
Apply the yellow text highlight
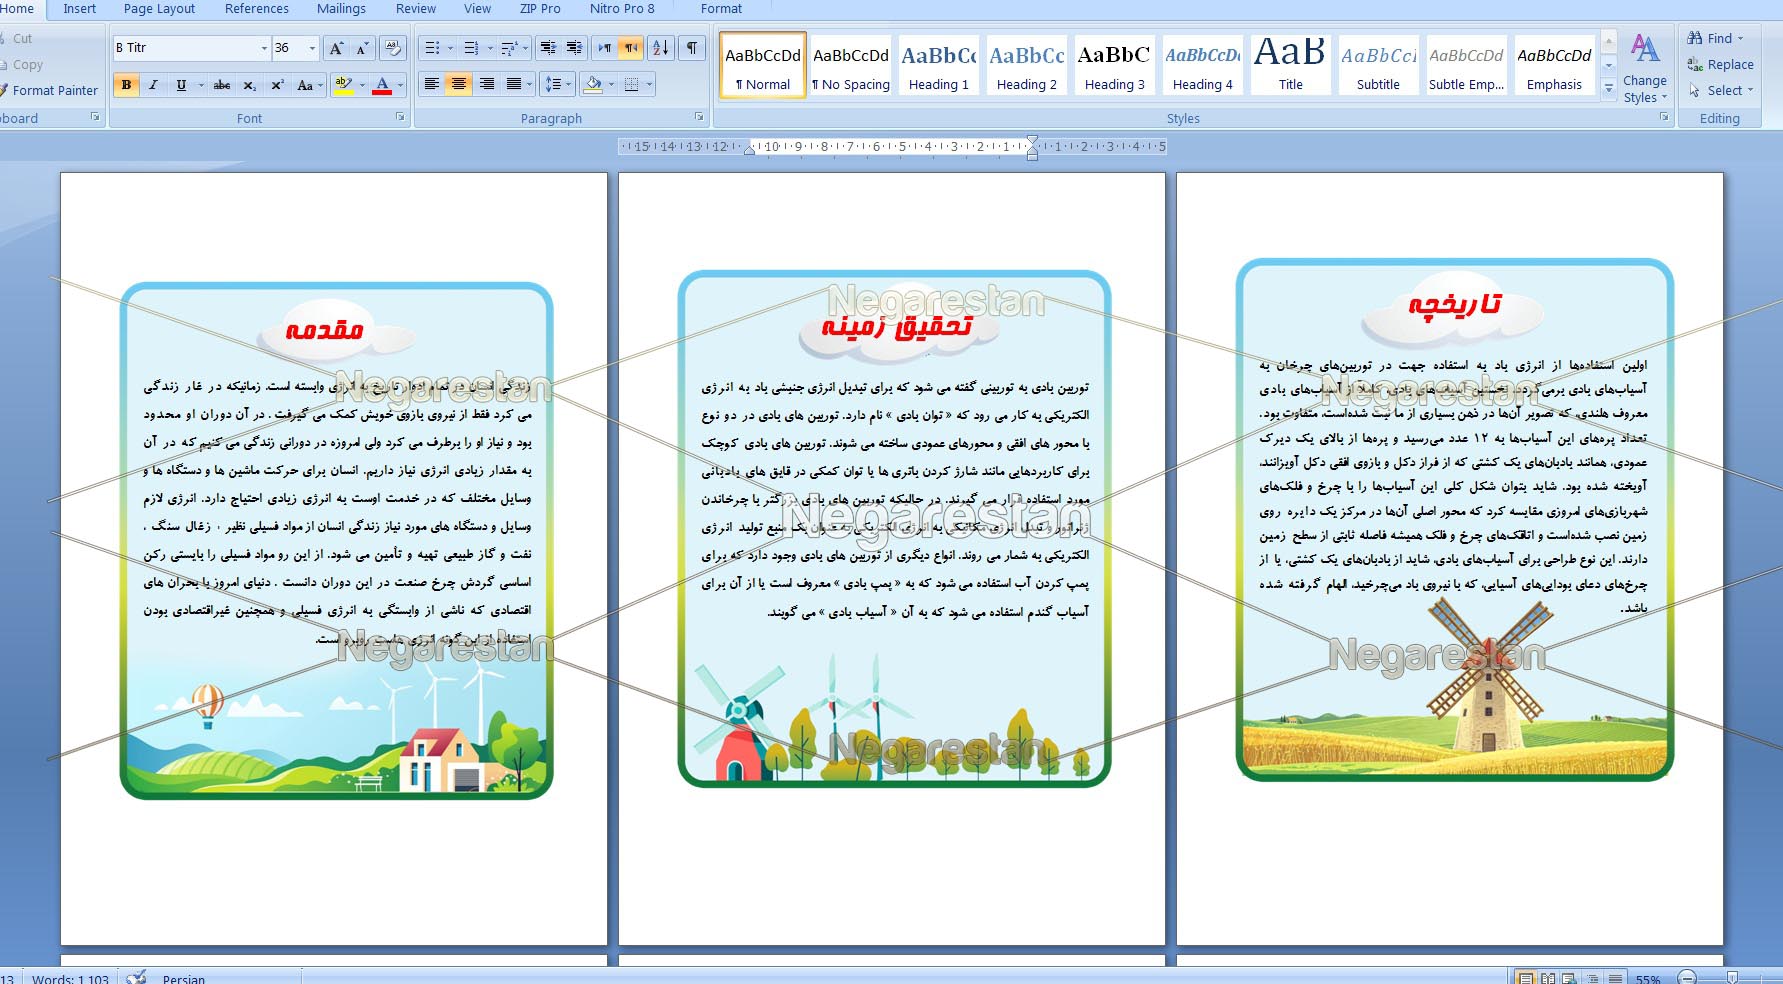point(343,85)
